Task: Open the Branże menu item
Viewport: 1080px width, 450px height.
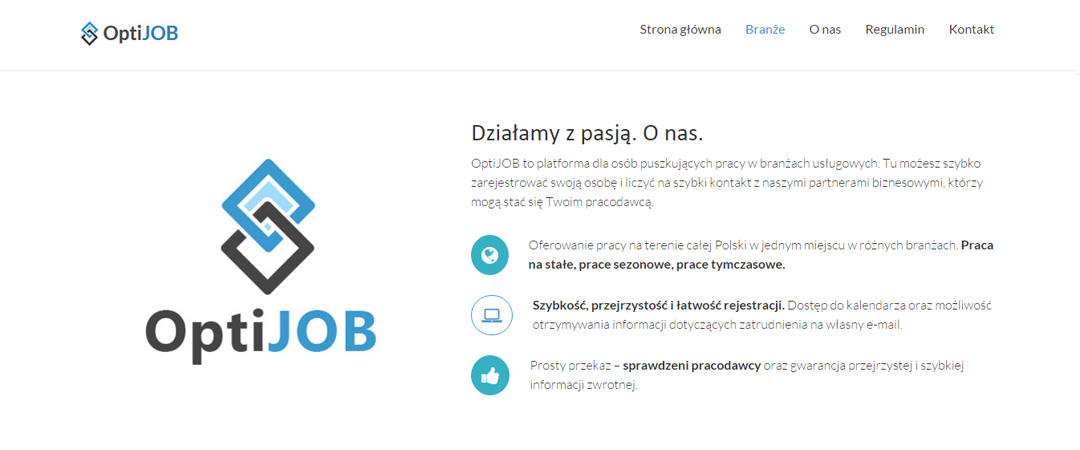Action: [x=765, y=29]
